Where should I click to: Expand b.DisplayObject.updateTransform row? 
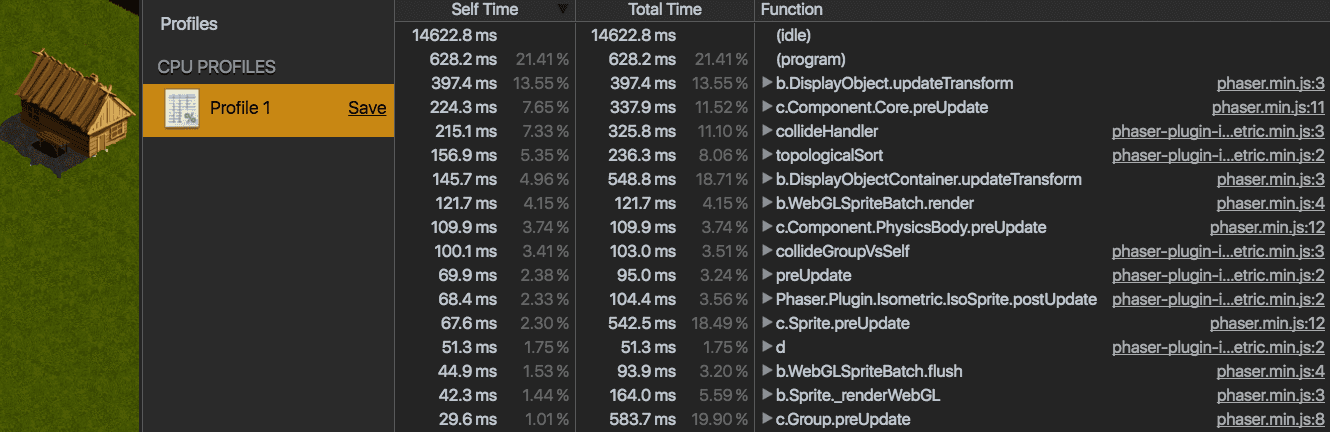[767, 83]
